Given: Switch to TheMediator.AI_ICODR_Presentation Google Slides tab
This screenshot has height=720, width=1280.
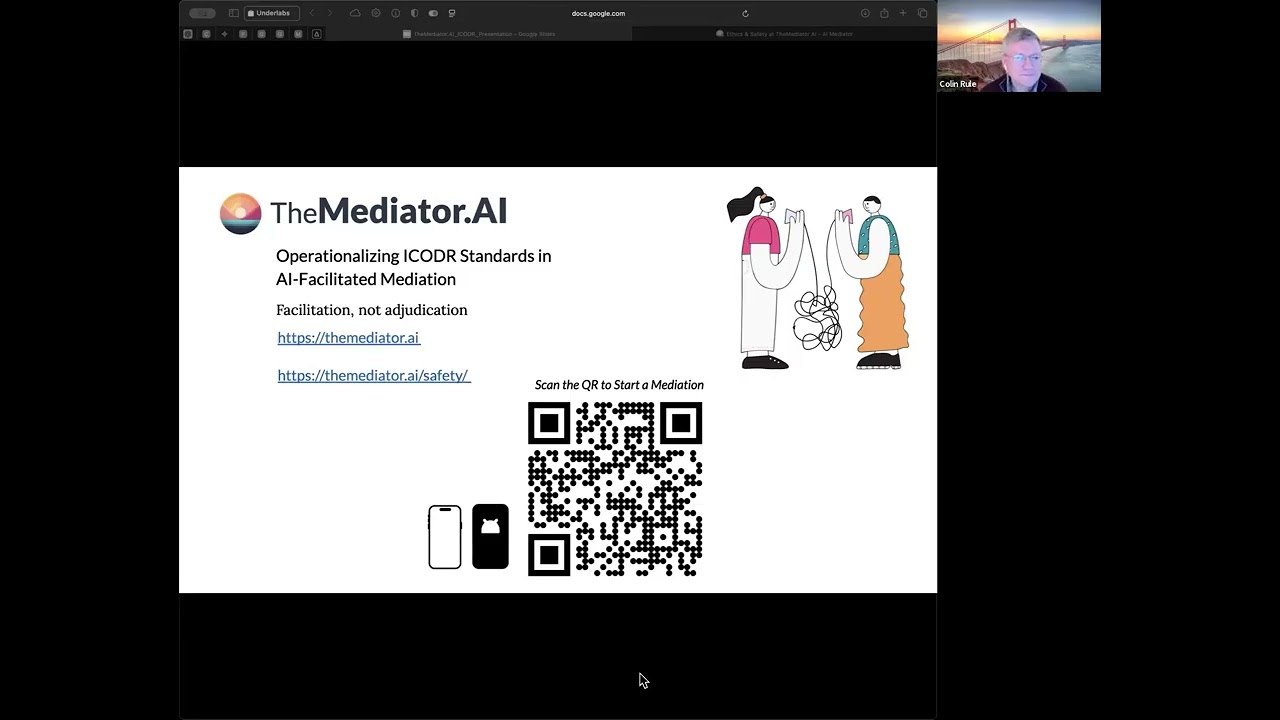Looking at the screenshot, I should click(x=480, y=33).
